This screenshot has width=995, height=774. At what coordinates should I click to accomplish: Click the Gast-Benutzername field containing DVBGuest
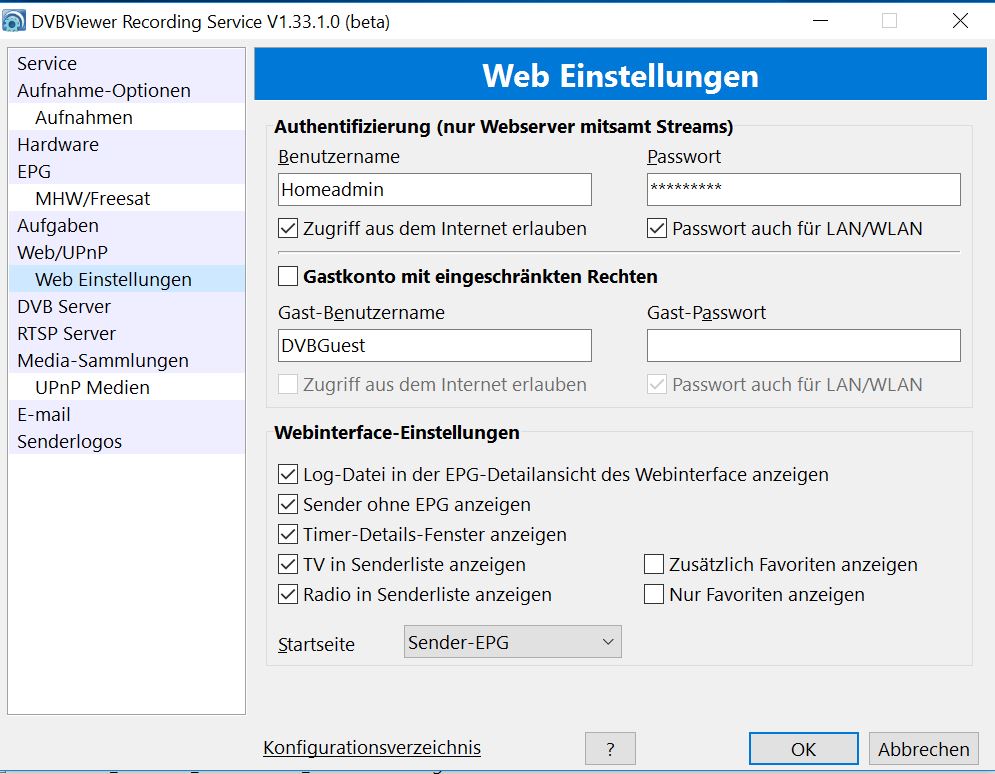[x=435, y=345]
